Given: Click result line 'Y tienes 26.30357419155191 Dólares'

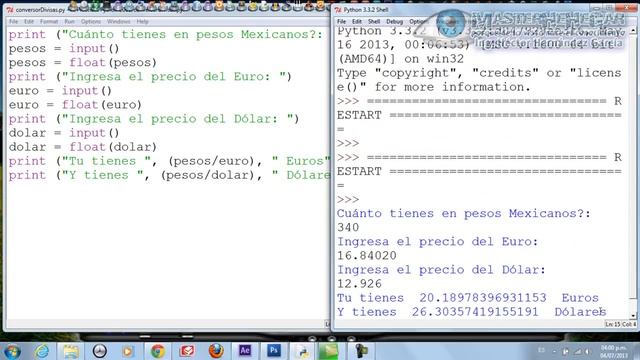Looking at the screenshot, I should click(x=471, y=312).
